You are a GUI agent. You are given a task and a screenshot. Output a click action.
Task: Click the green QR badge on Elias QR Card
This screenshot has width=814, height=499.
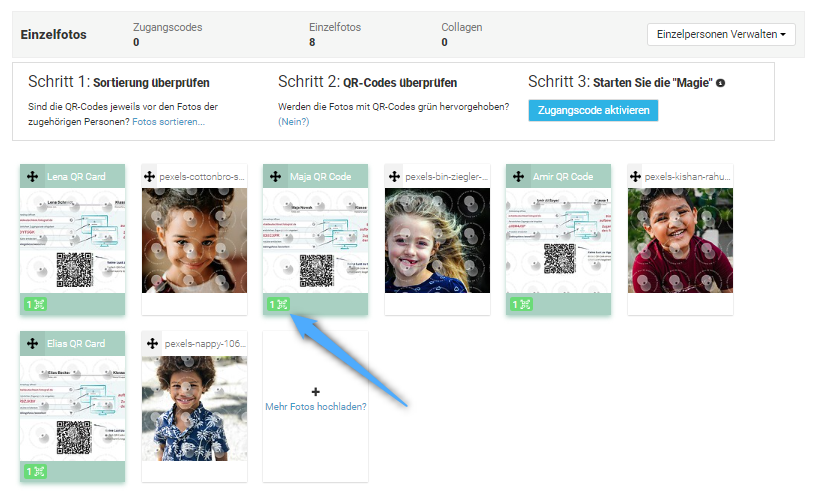[35, 471]
